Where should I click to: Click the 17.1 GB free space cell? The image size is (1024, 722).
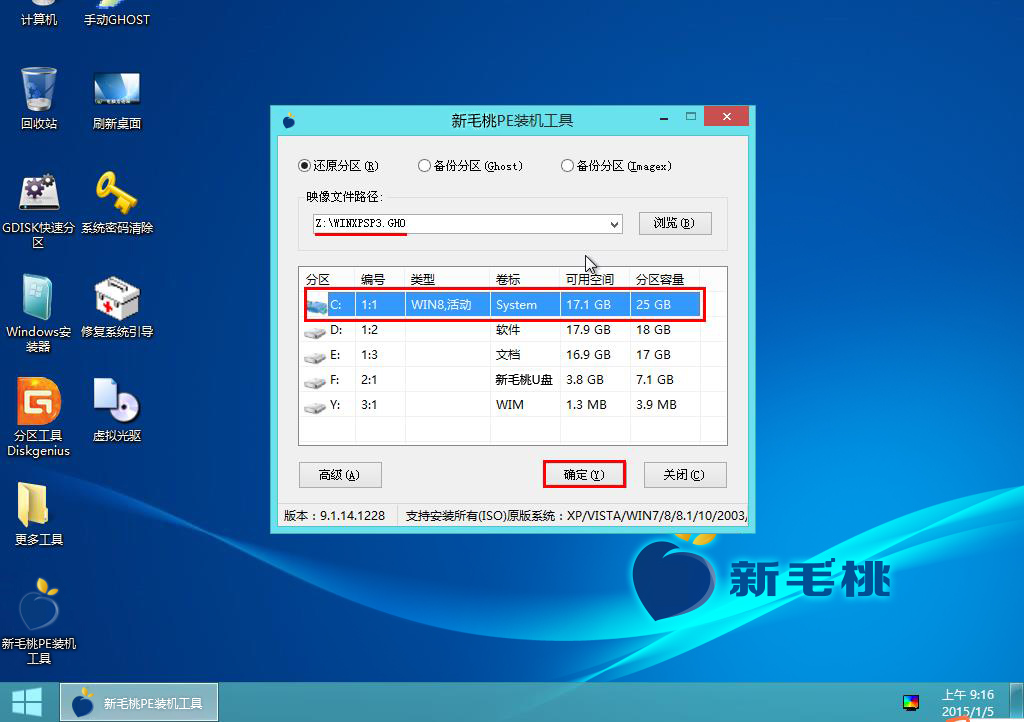coord(588,305)
